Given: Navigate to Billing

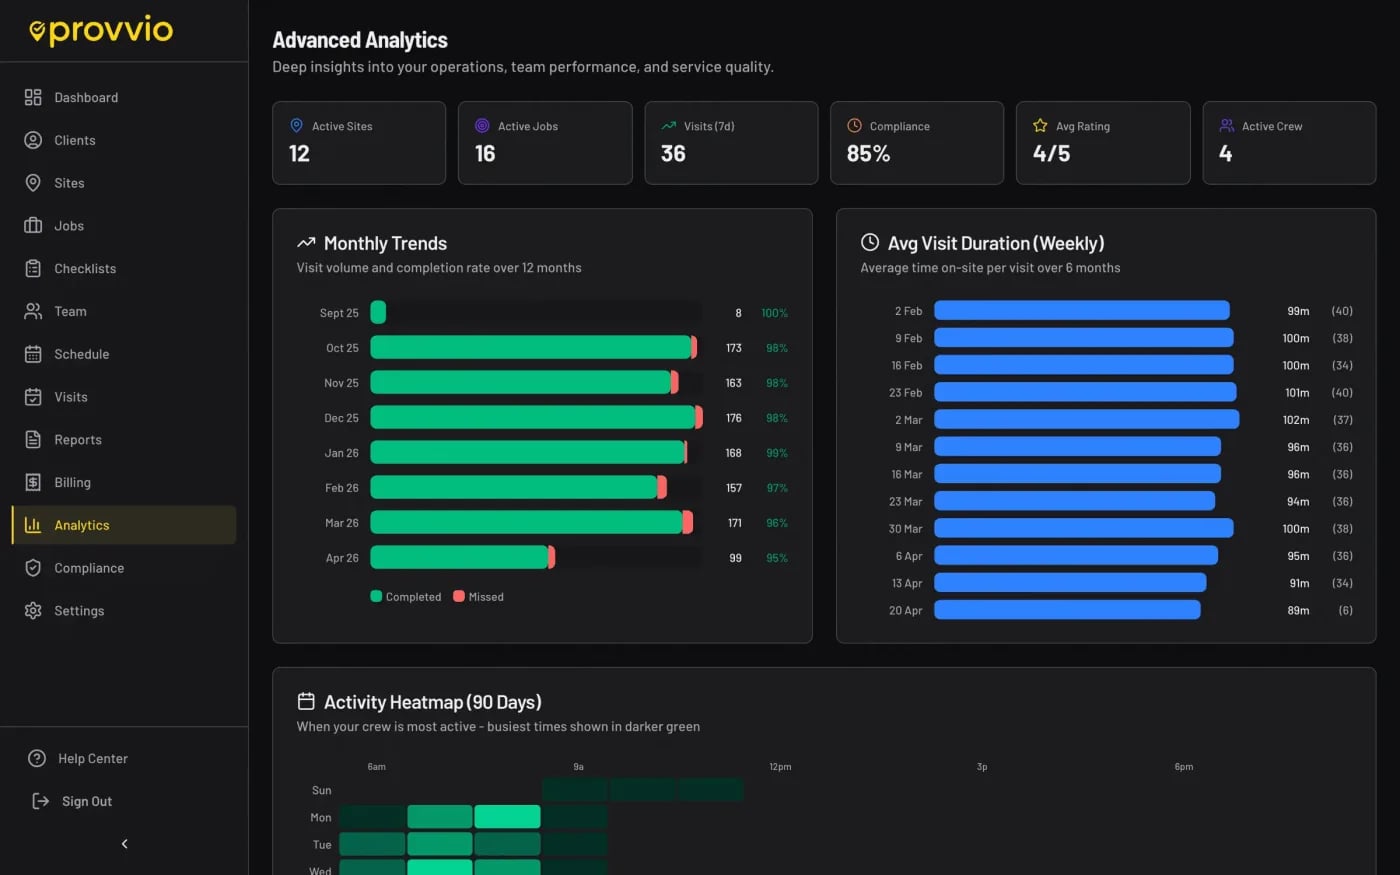Looking at the screenshot, I should click(124, 482).
